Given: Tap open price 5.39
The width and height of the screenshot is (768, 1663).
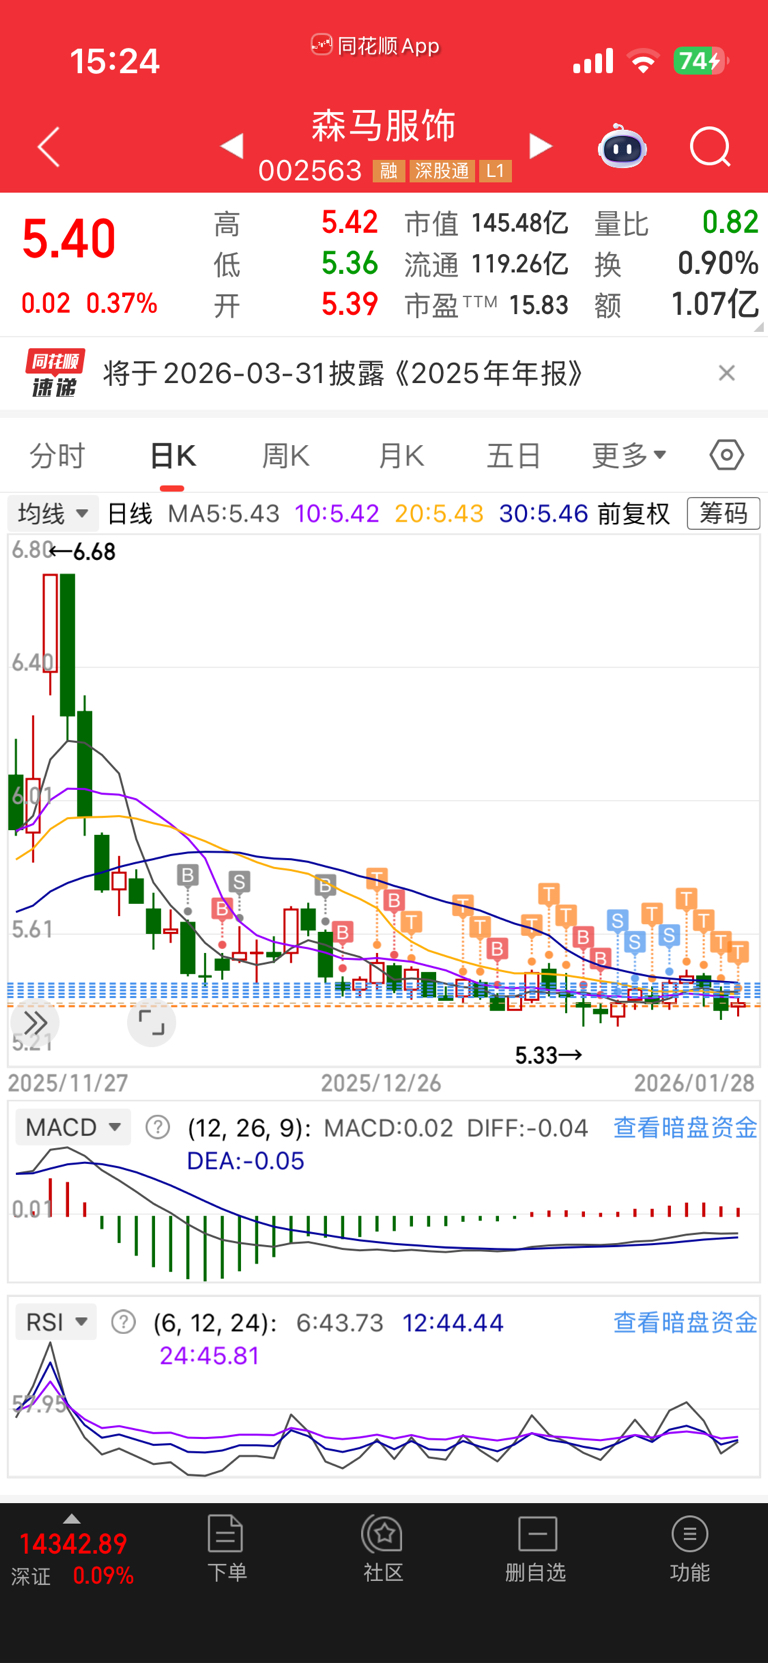Looking at the screenshot, I should coord(349,305).
